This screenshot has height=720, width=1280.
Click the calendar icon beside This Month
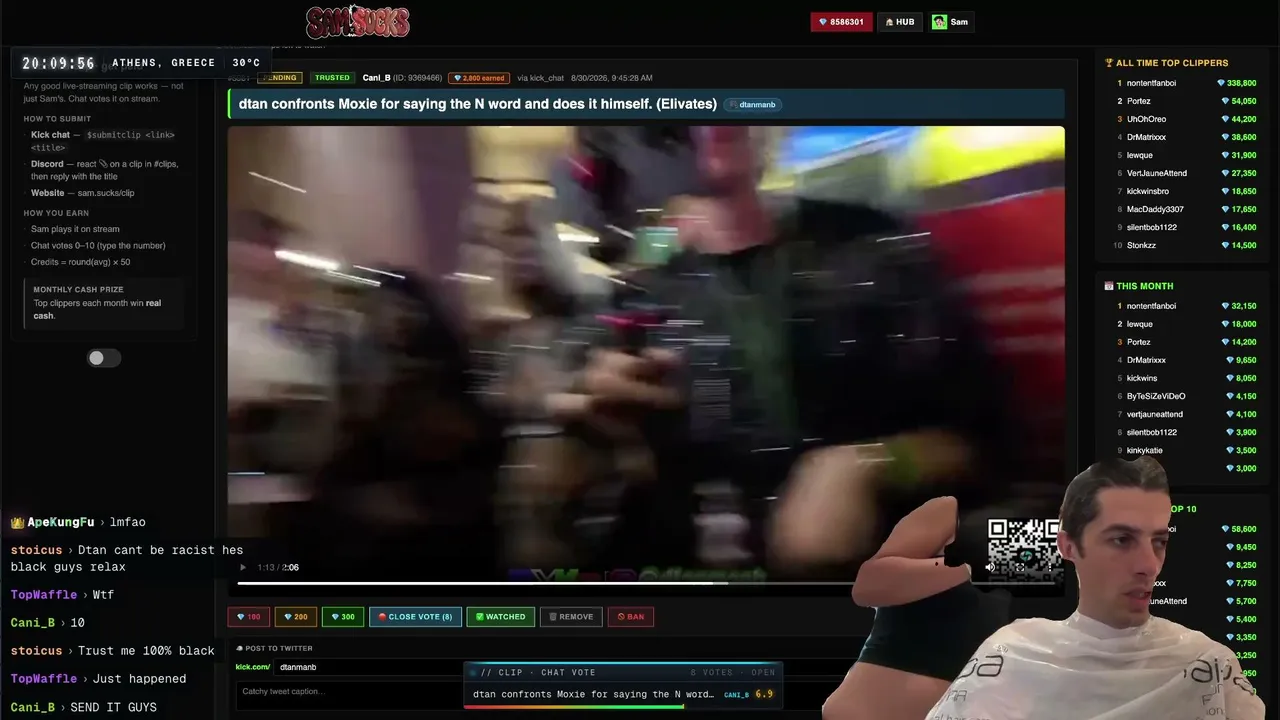pyautogui.click(x=1109, y=286)
